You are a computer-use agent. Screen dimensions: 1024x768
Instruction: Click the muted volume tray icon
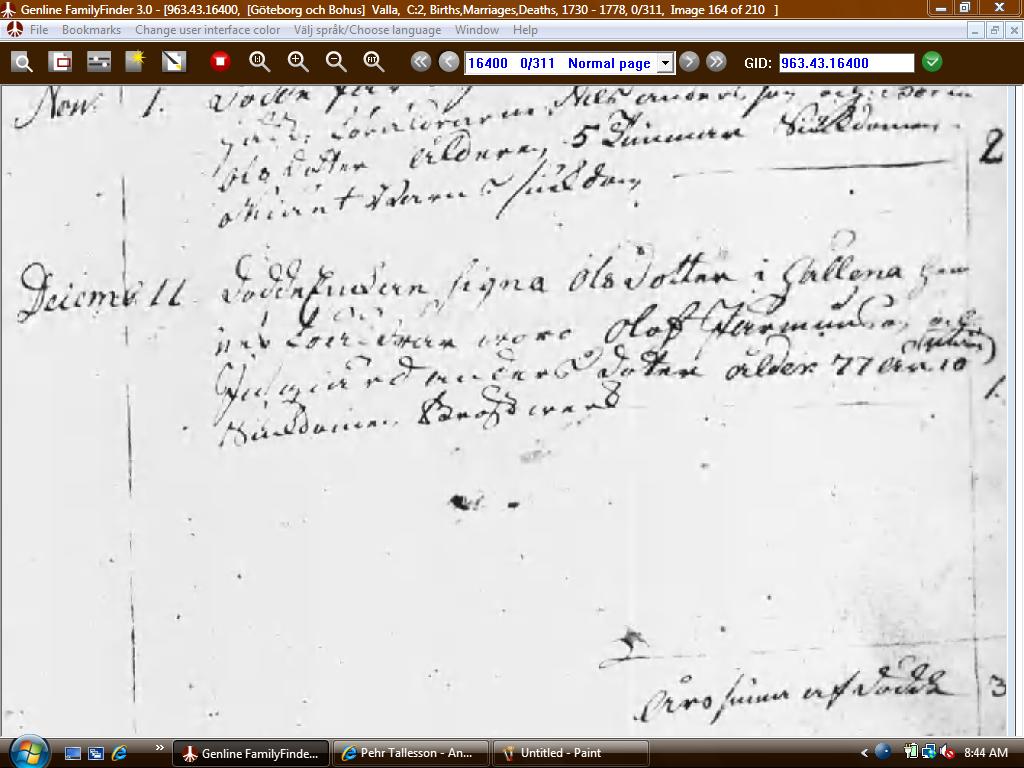pyautogui.click(x=947, y=752)
